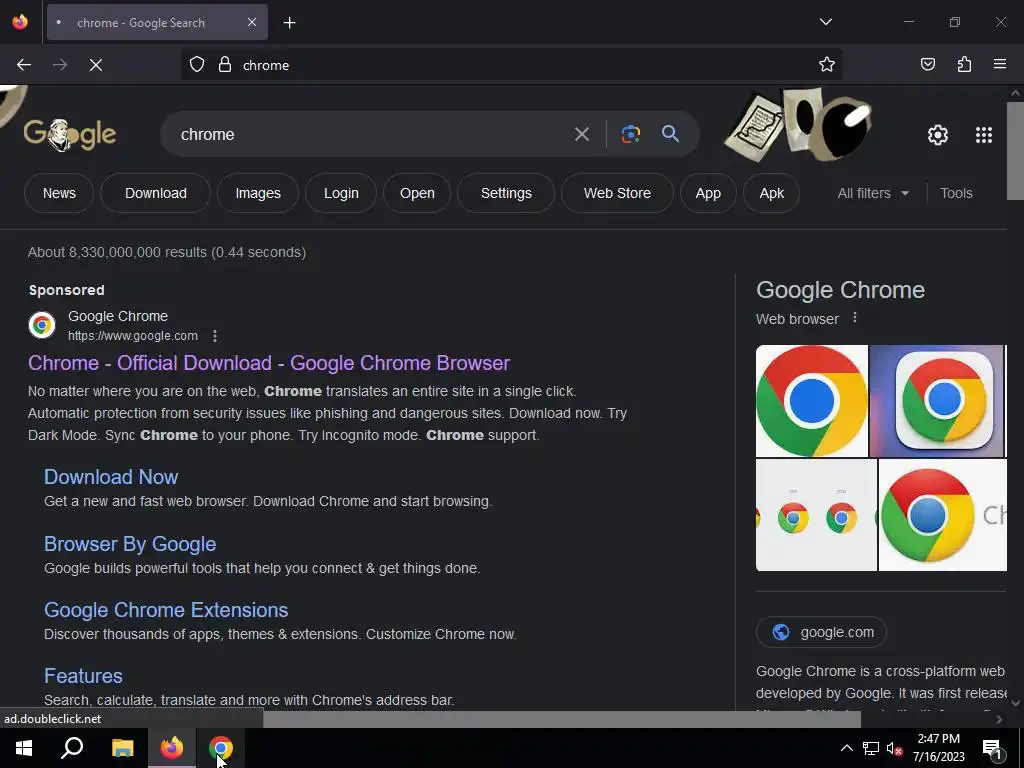Select the News filter chip
The image size is (1024, 768).
(x=59, y=193)
